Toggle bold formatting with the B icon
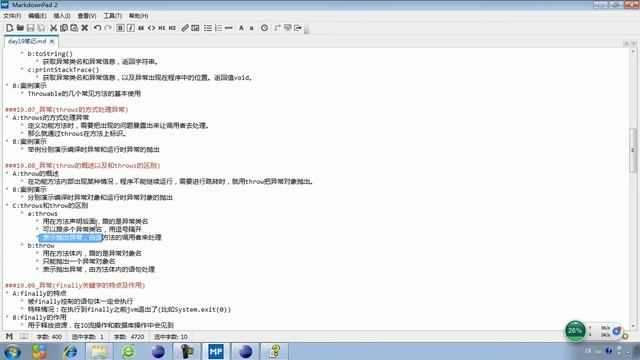 point(120,28)
